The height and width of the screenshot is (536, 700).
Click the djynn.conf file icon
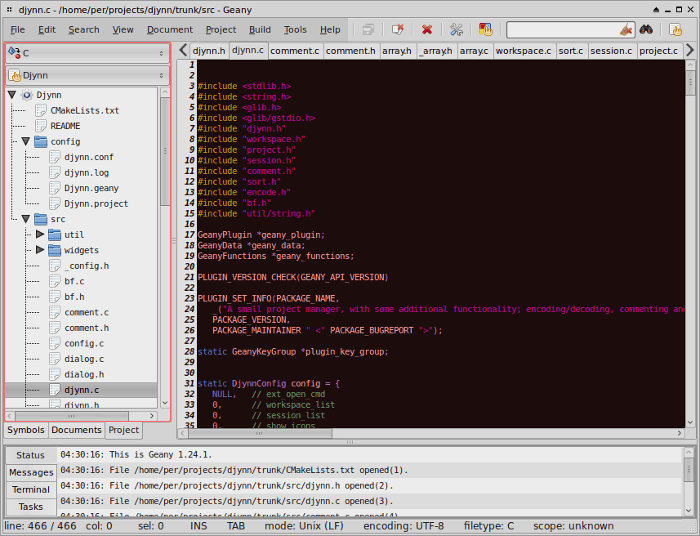(x=54, y=157)
